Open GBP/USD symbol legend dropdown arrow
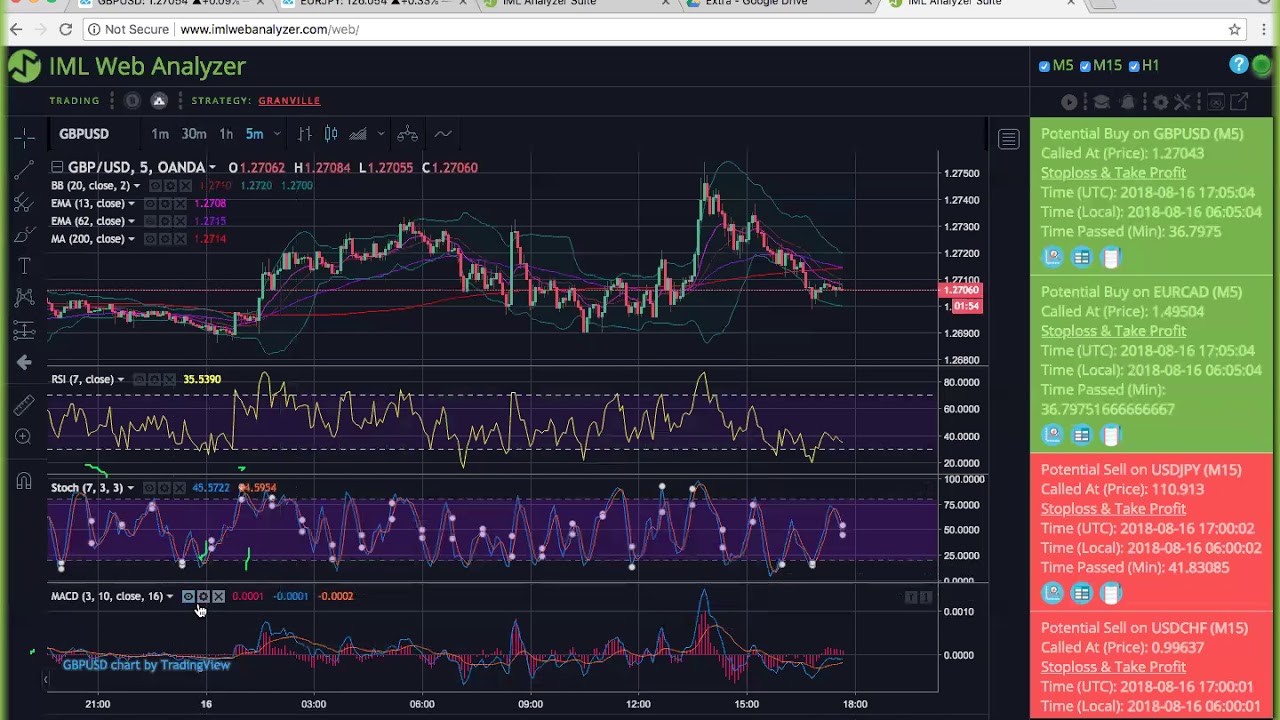1280x720 pixels. [x=212, y=168]
